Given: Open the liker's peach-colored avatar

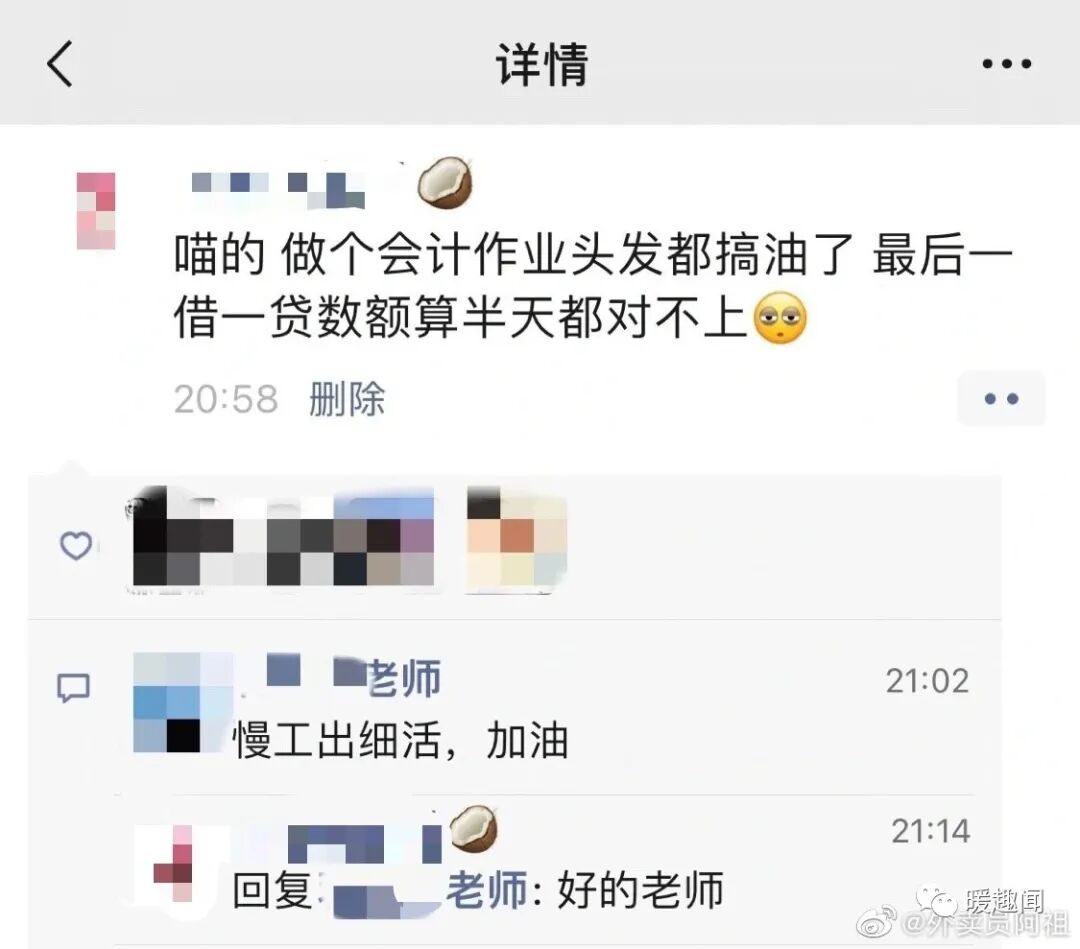Looking at the screenshot, I should tap(517, 538).
